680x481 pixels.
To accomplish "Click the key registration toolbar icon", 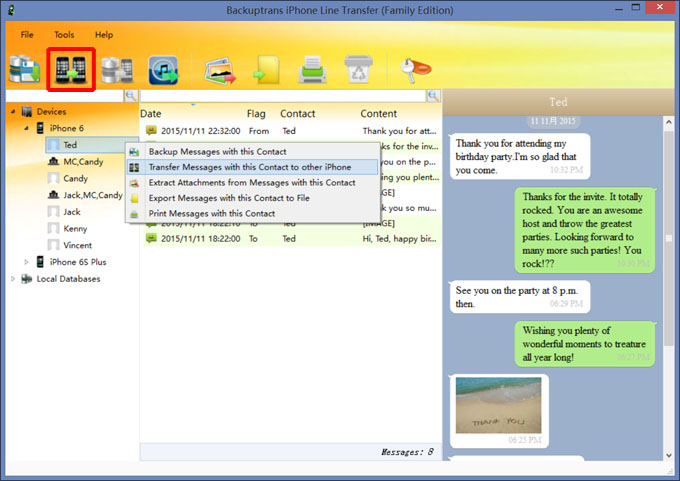I will point(415,69).
